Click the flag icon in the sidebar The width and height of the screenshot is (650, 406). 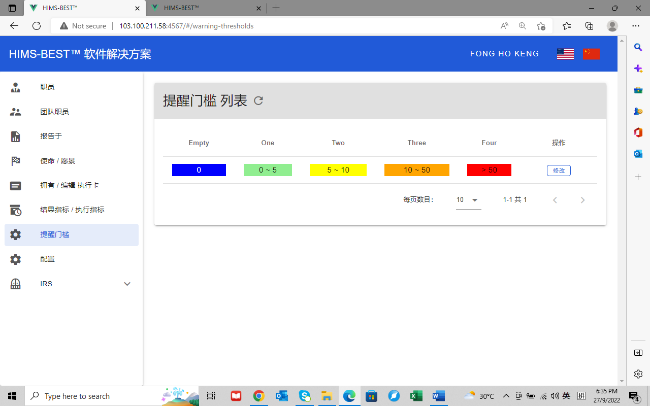(x=16, y=161)
